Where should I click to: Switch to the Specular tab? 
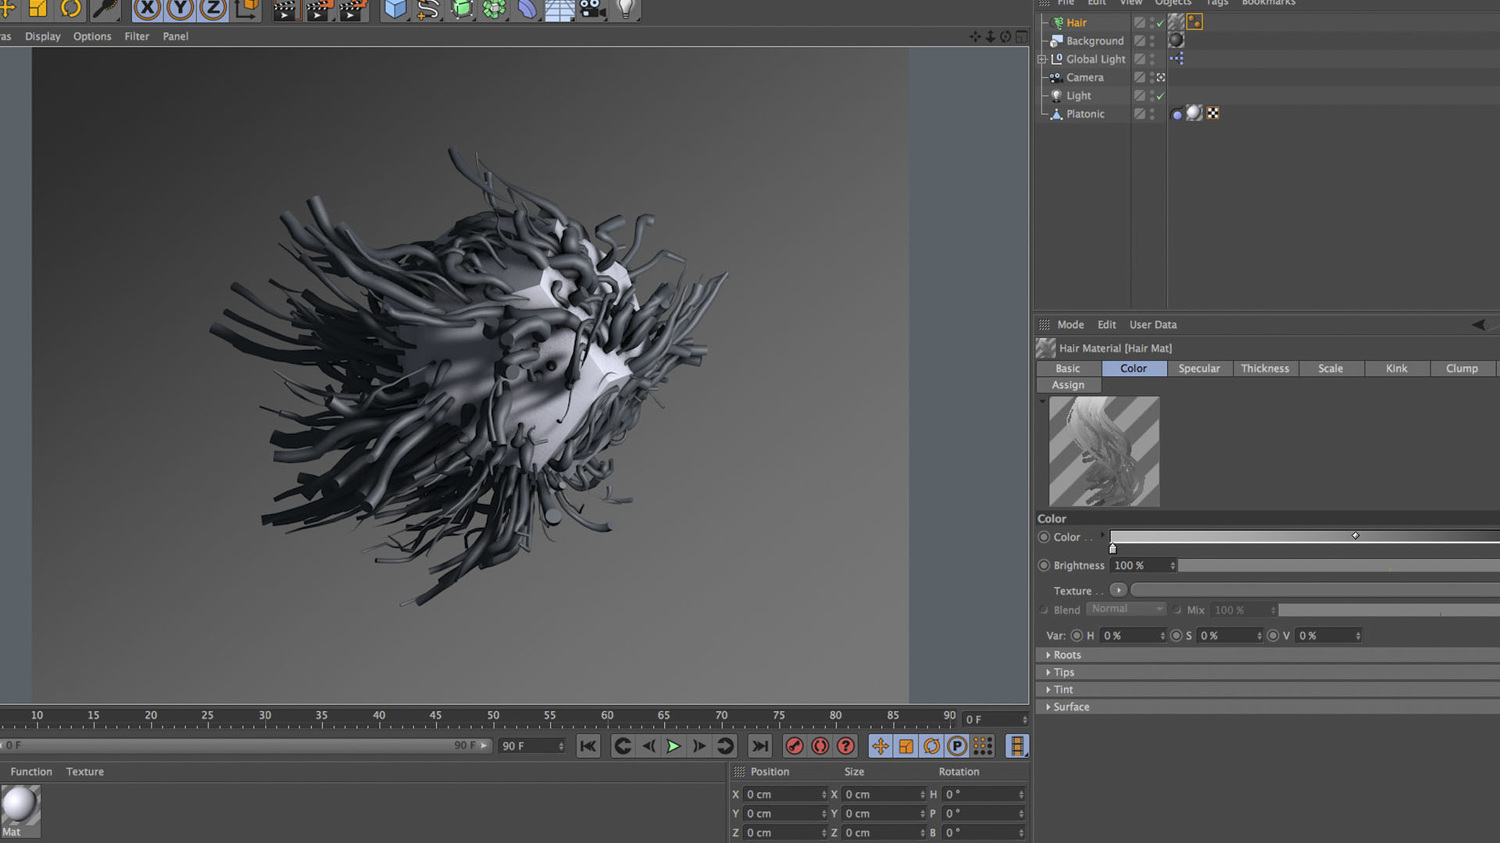(1199, 369)
